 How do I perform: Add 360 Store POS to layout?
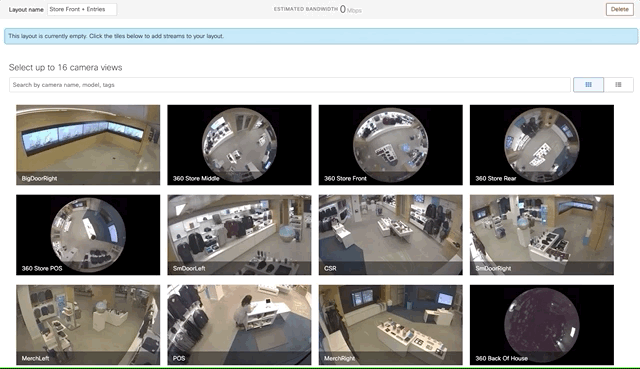[88, 235]
